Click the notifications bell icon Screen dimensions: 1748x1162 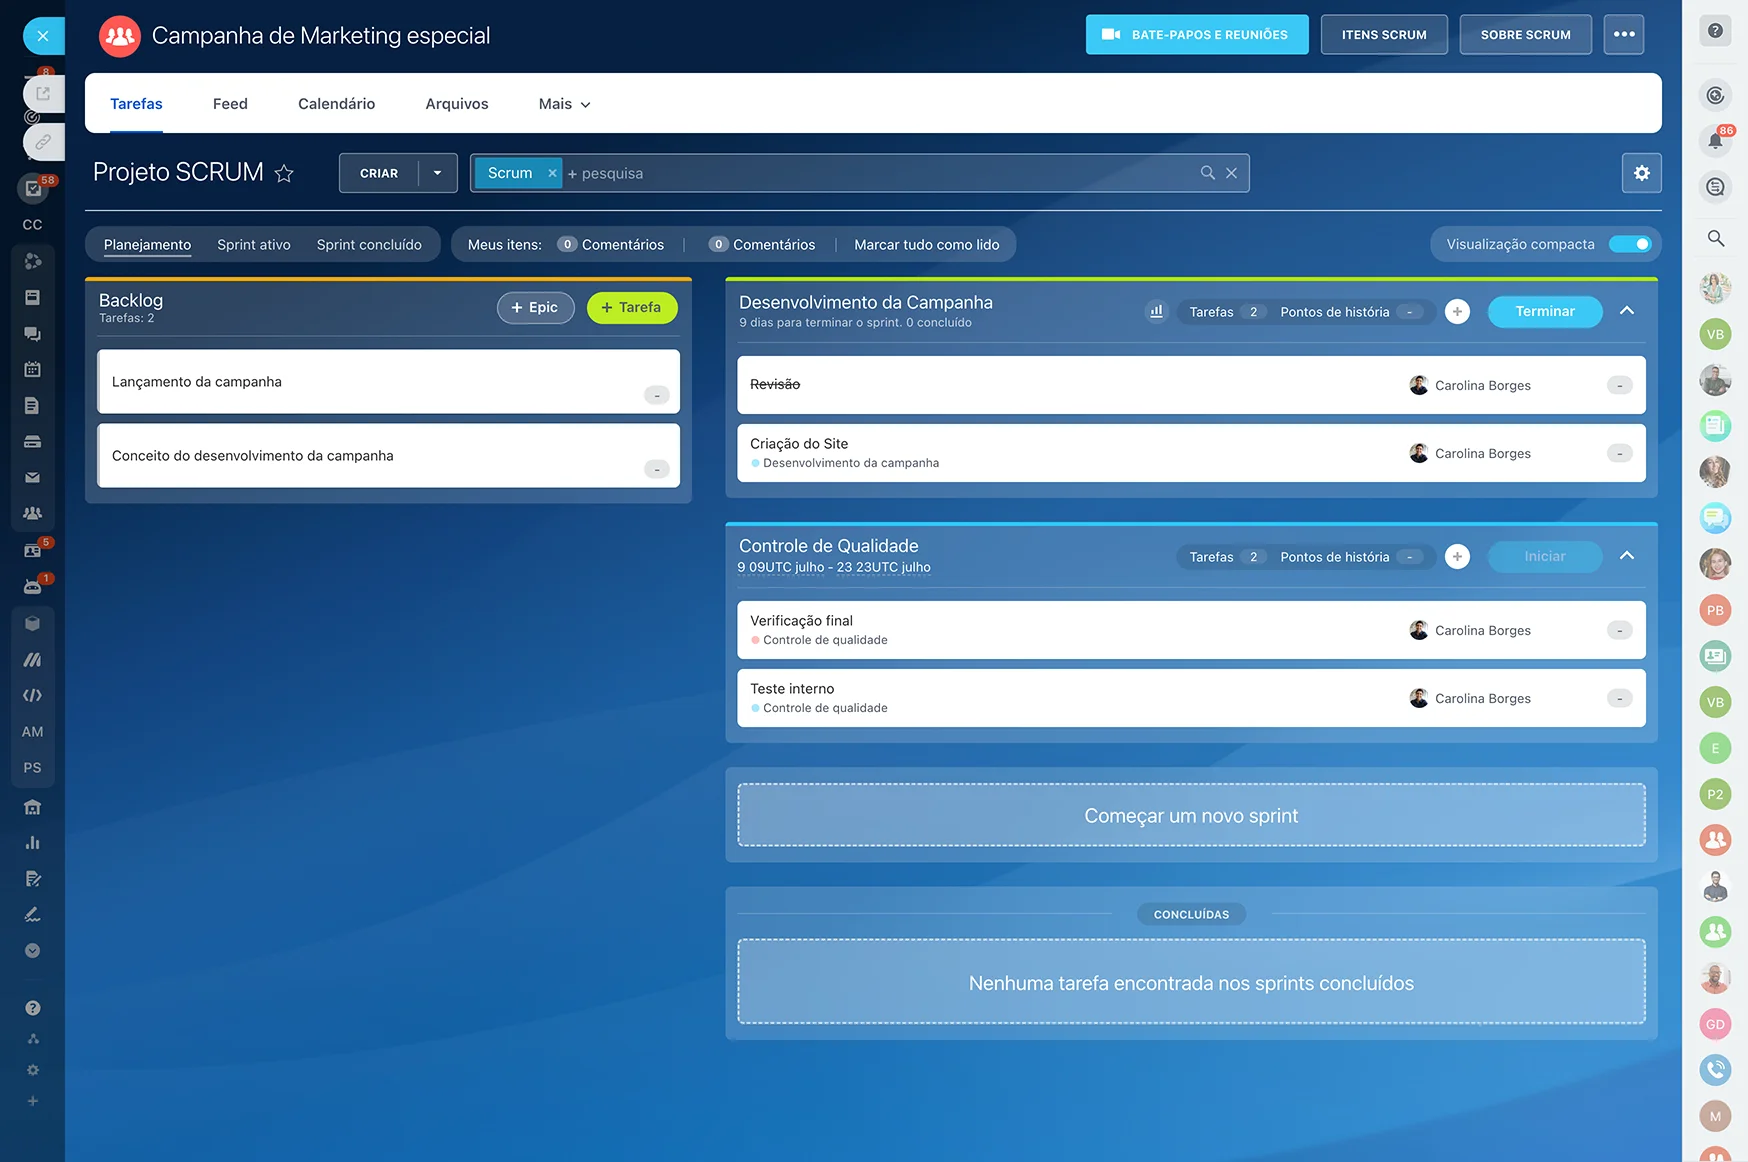tap(1715, 141)
